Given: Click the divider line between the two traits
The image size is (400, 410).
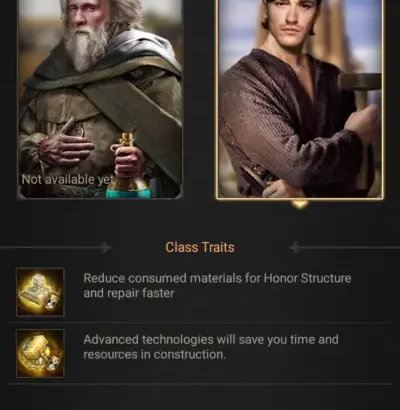Looking at the screenshot, I should pyautogui.click(x=200, y=322).
